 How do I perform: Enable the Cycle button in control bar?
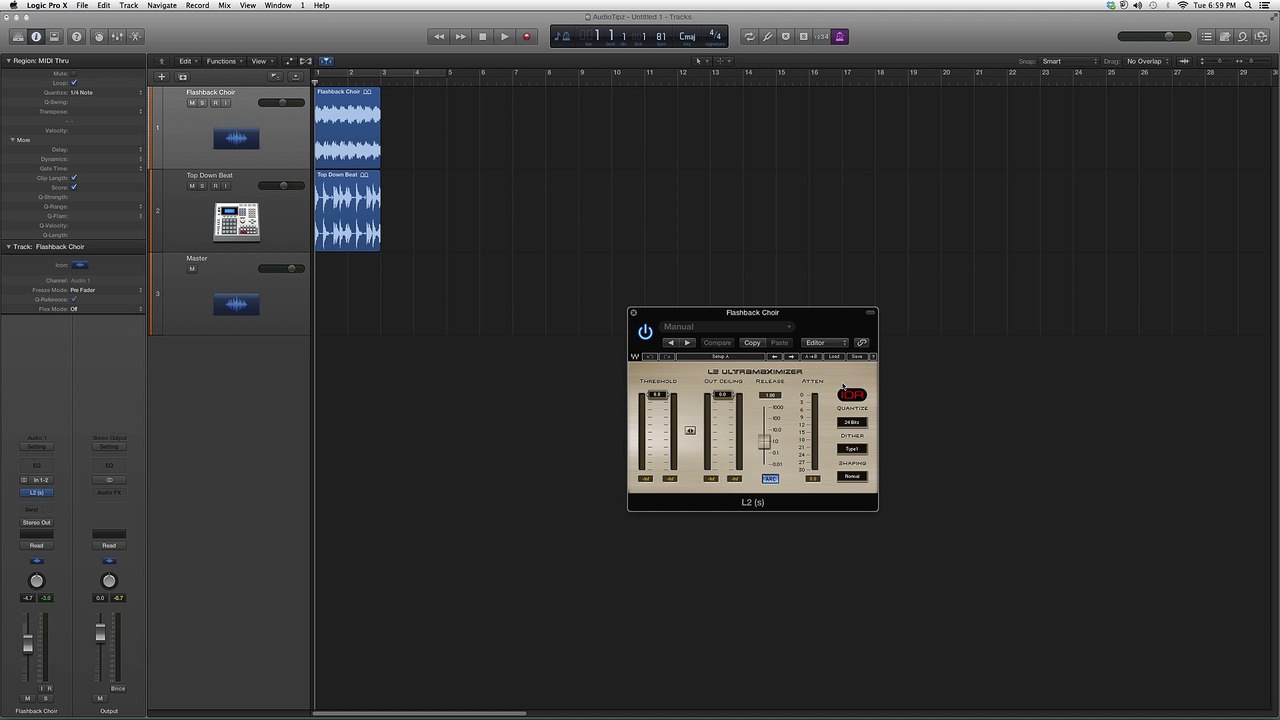coord(749,37)
